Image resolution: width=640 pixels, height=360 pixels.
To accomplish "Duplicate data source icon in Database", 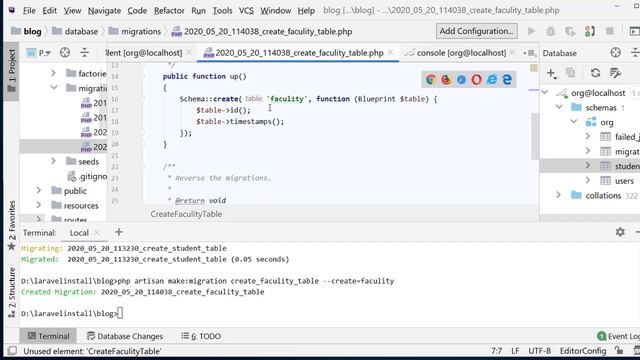I will [x=571, y=73].
